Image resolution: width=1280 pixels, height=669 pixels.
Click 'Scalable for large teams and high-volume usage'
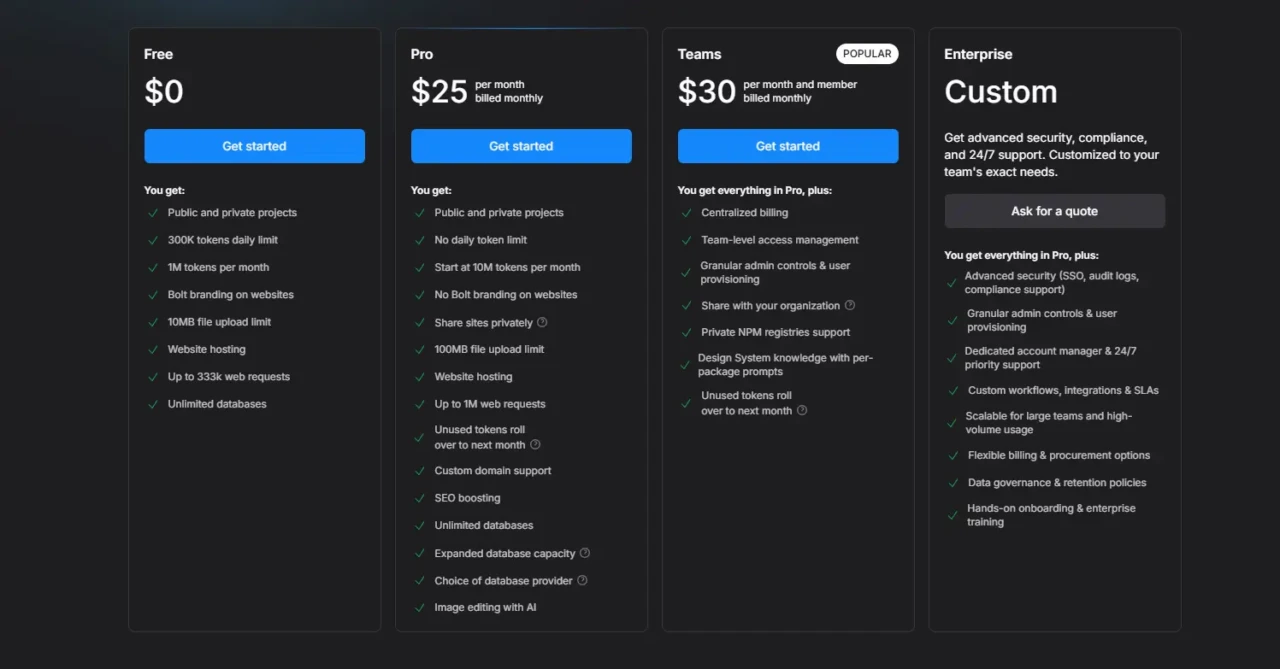coord(1049,423)
